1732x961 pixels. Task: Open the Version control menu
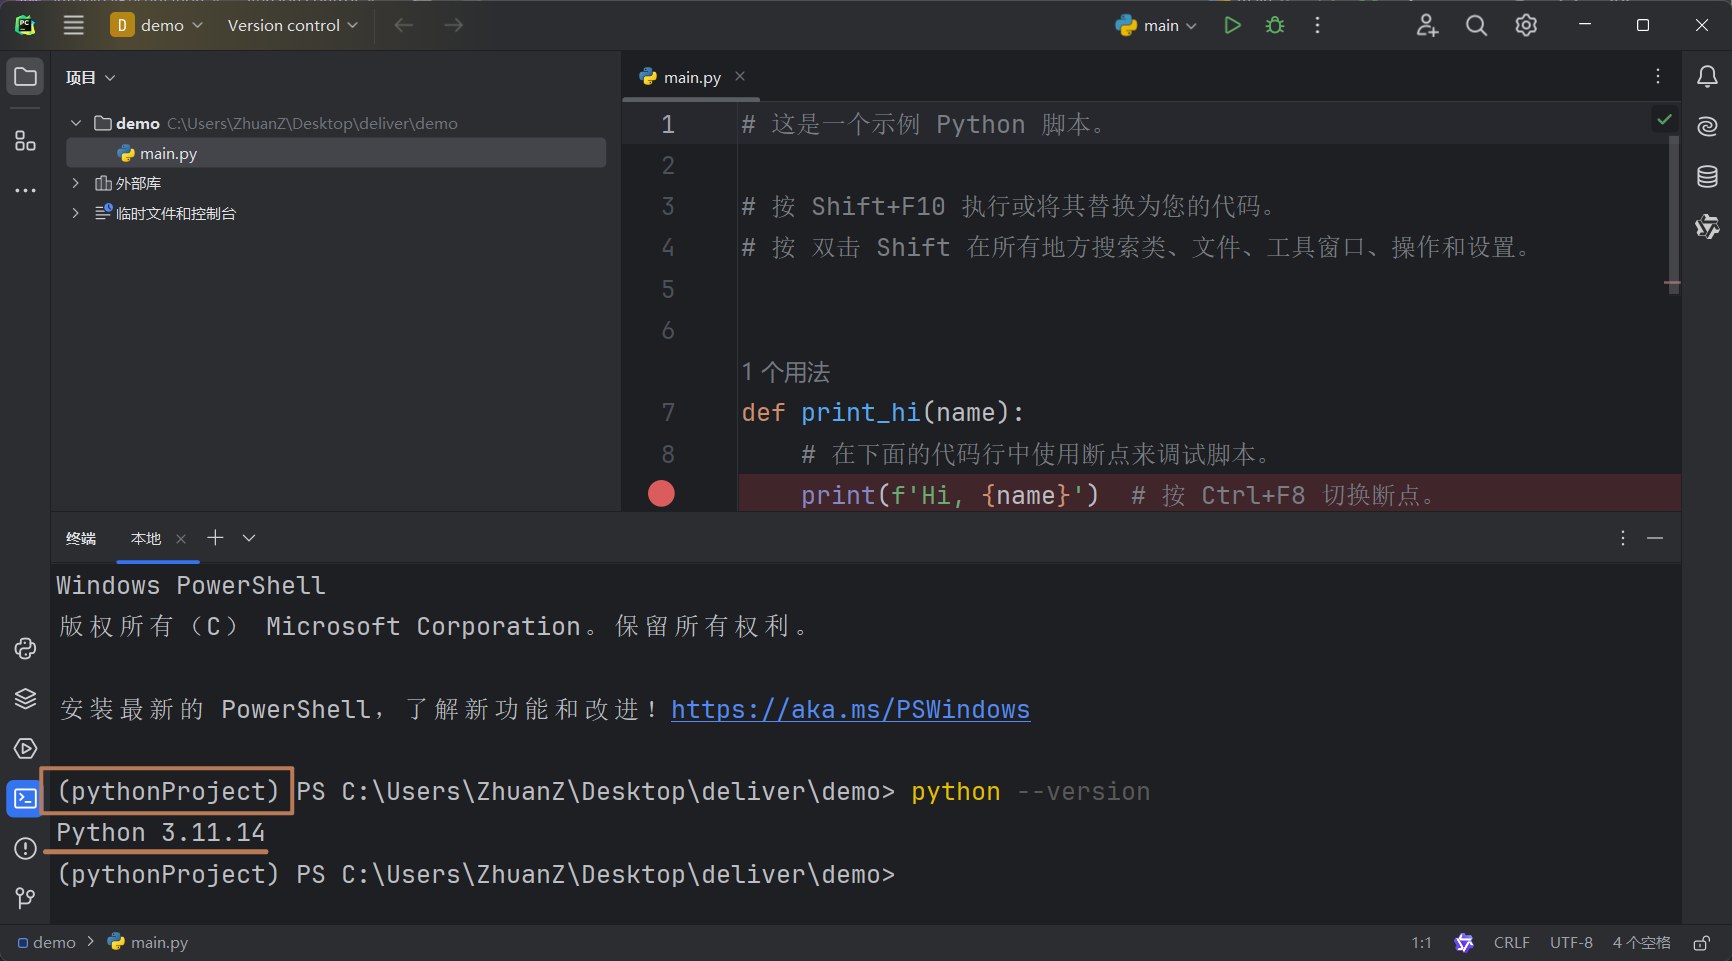click(x=292, y=25)
